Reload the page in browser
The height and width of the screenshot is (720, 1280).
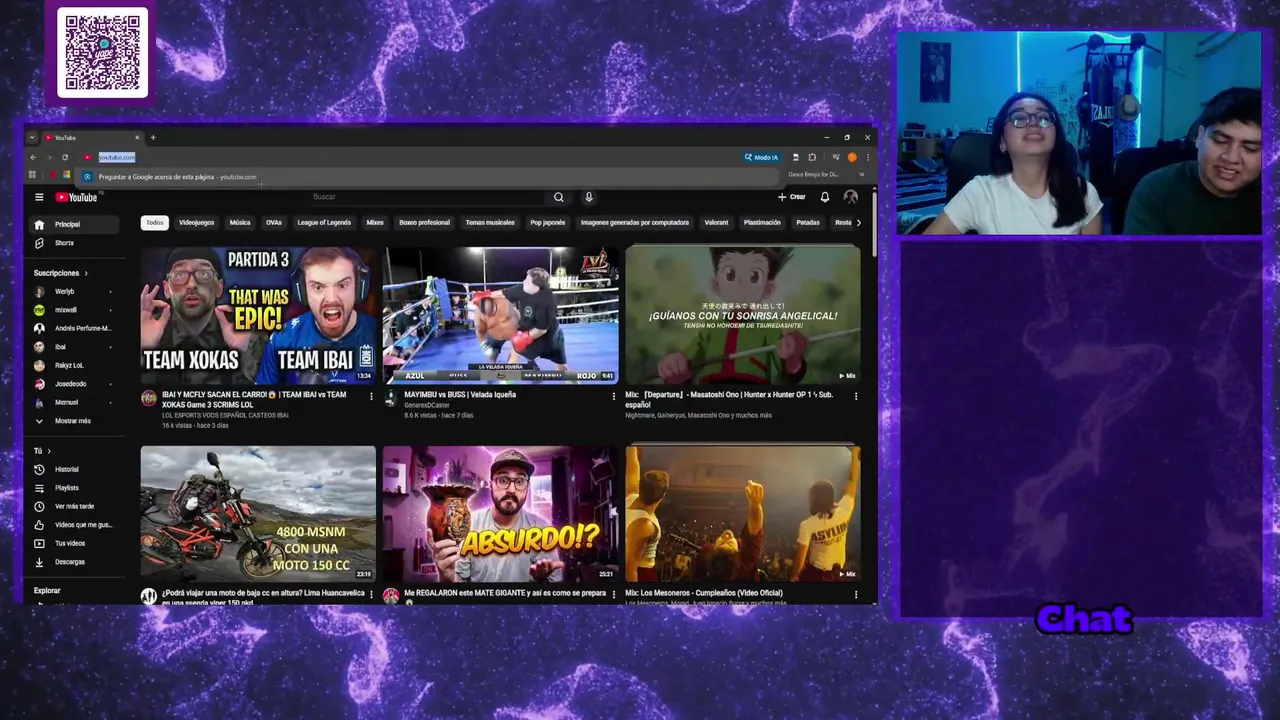pos(65,157)
